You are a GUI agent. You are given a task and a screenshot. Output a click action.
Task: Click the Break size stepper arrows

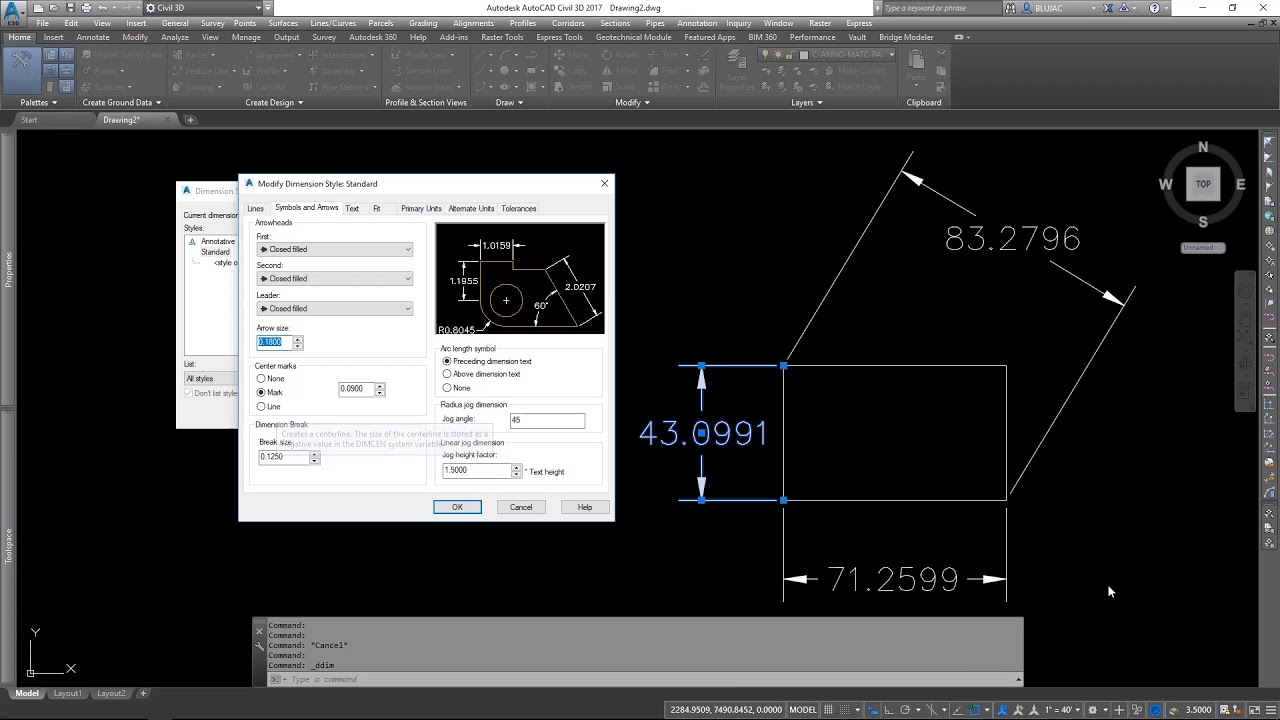click(x=315, y=457)
